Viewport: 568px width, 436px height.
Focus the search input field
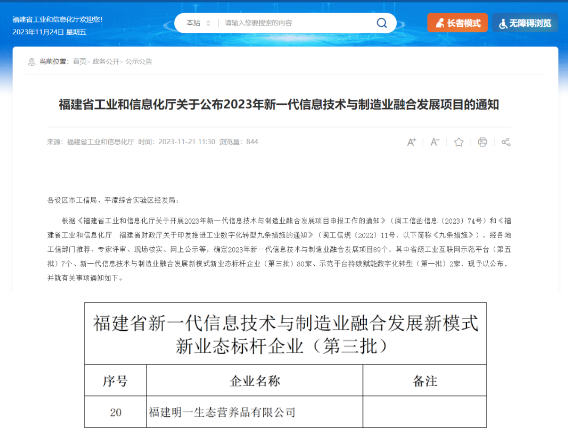[x=297, y=23]
